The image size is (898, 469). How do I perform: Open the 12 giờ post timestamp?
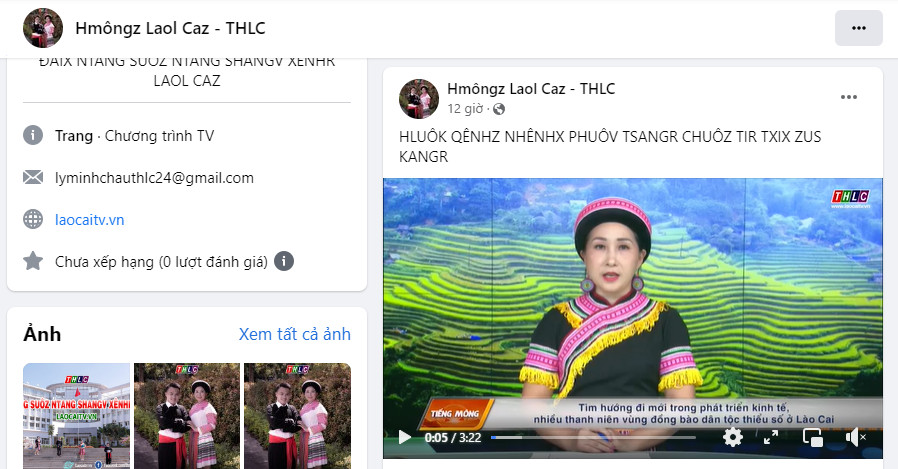coord(465,109)
